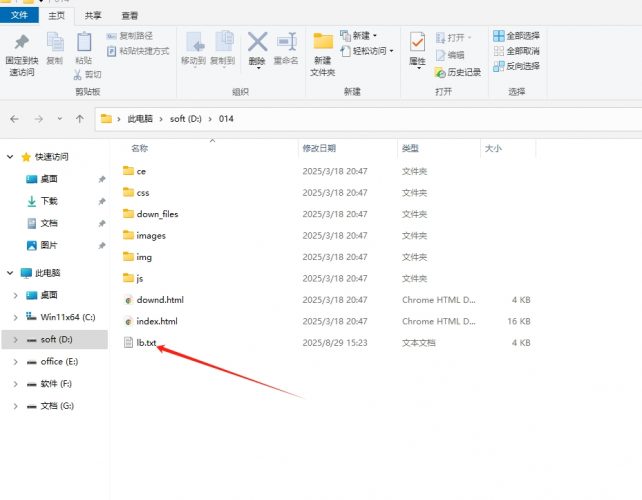This screenshot has width=642, height=500.
Task: Select the index.html file
Action: point(156,321)
